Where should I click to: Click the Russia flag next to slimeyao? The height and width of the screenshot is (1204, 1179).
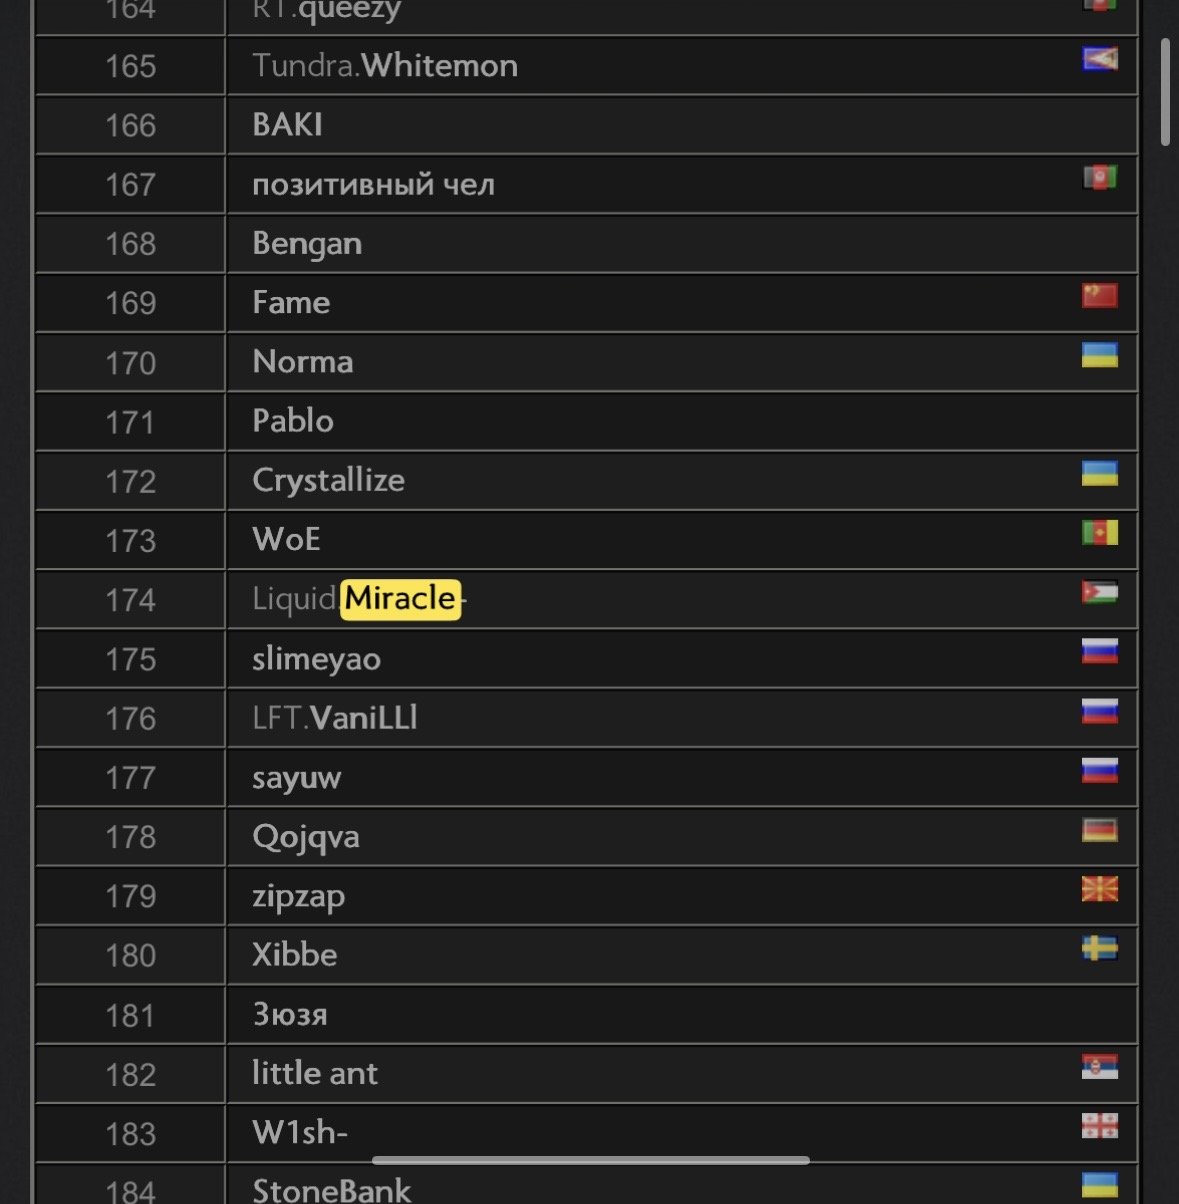point(1099,651)
